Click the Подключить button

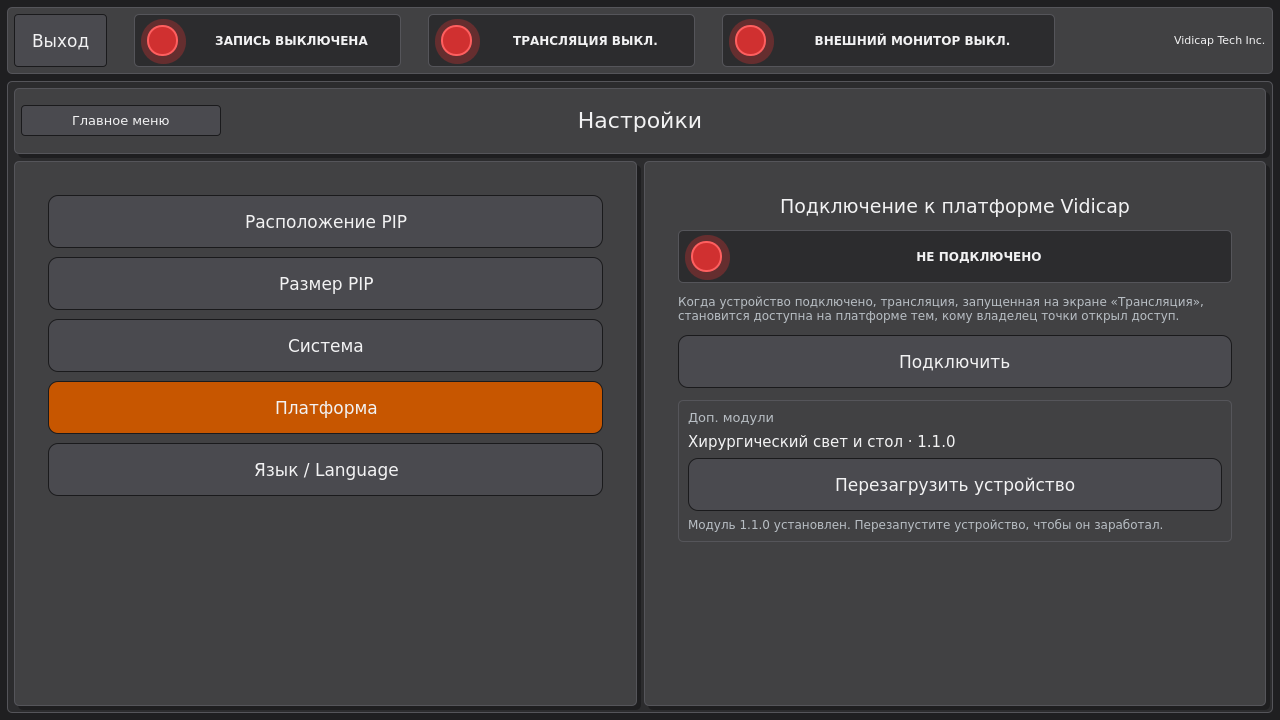pyautogui.click(x=955, y=362)
